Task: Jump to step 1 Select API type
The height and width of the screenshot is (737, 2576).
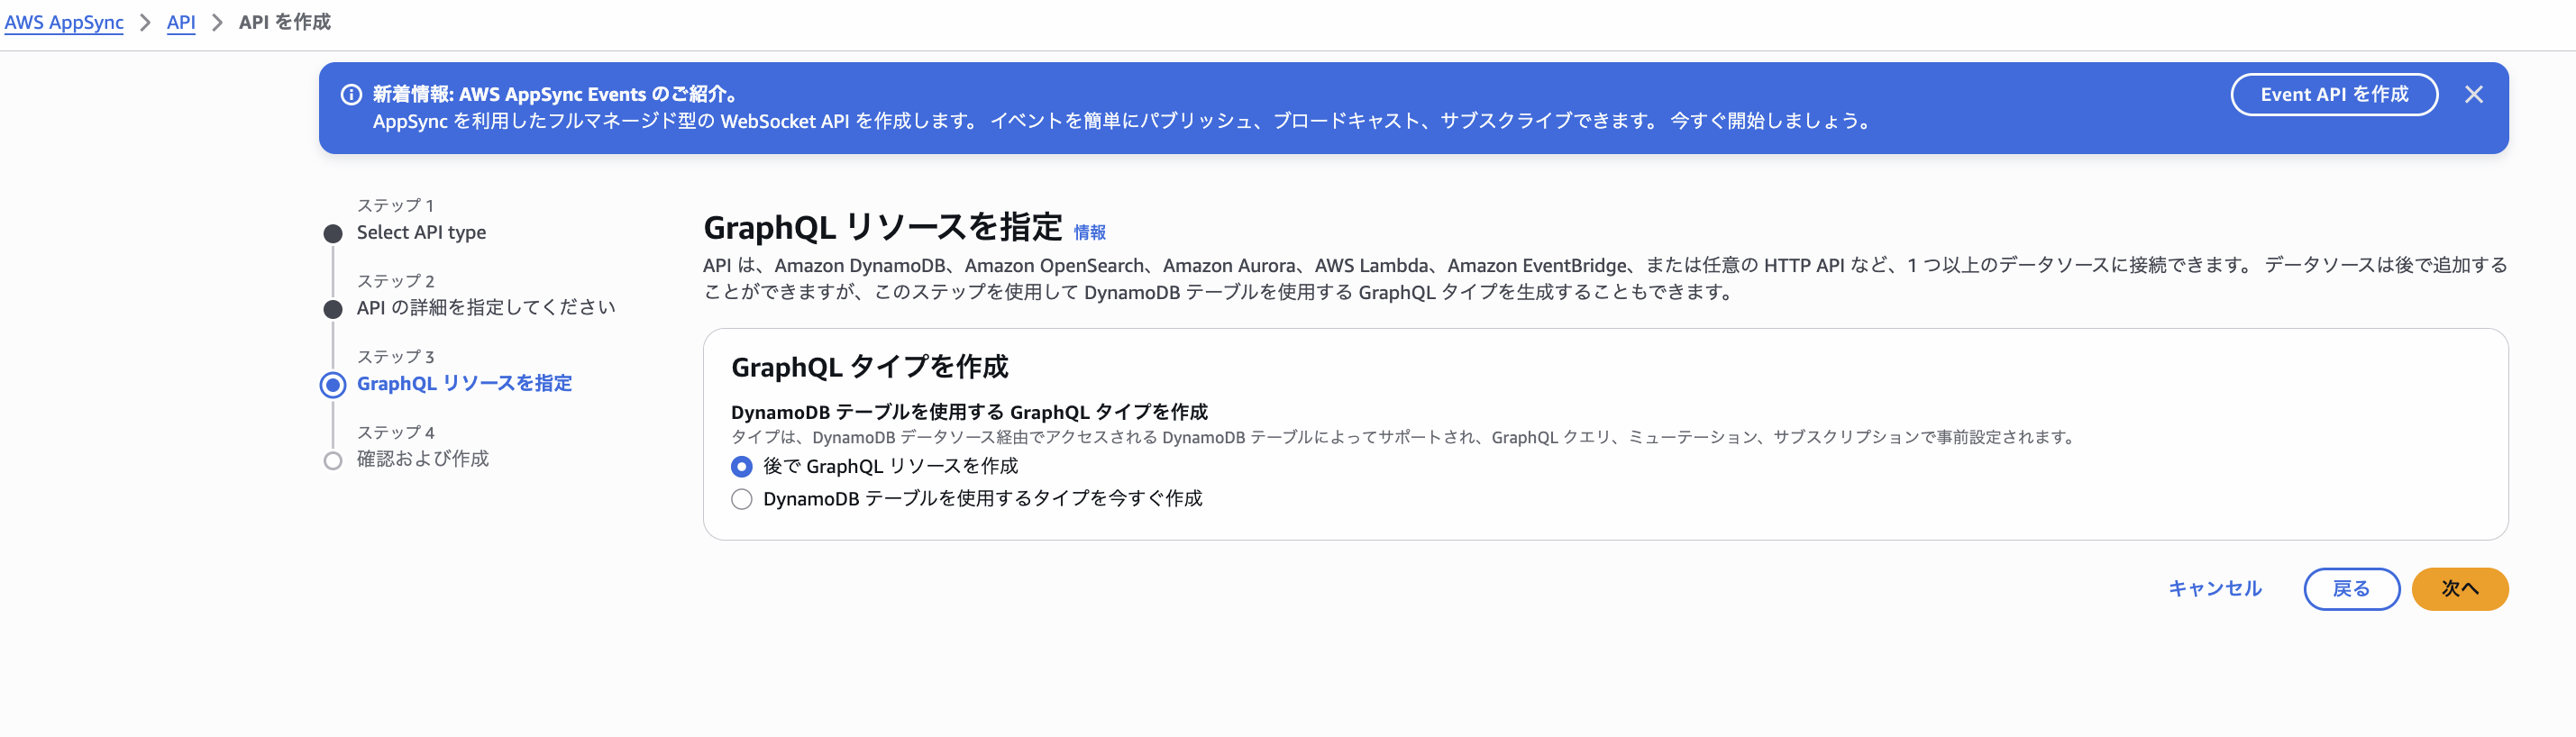Action: point(421,232)
